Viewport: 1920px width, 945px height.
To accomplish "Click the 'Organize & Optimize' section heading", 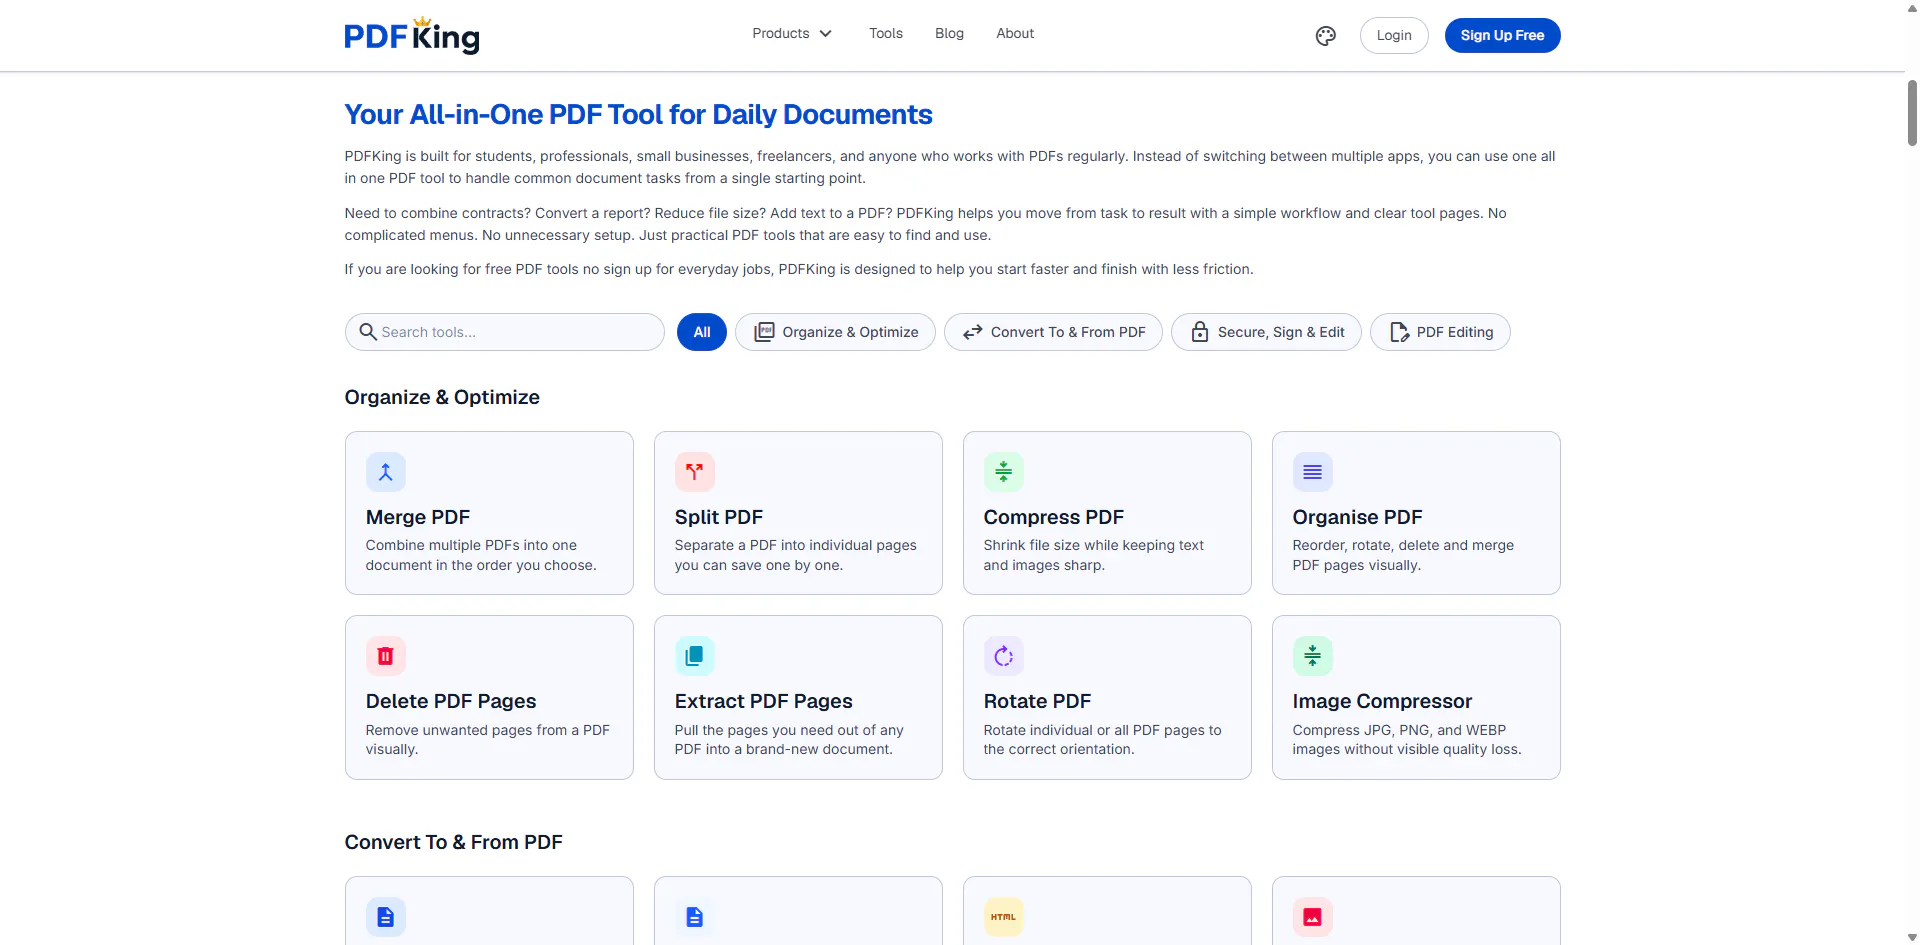I will point(442,397).
